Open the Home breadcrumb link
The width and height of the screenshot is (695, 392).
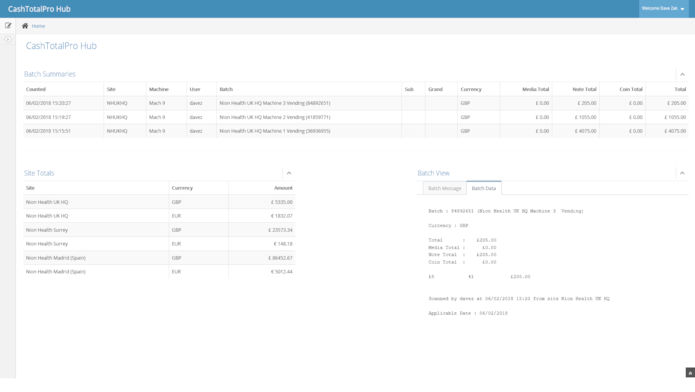(38, 26)
